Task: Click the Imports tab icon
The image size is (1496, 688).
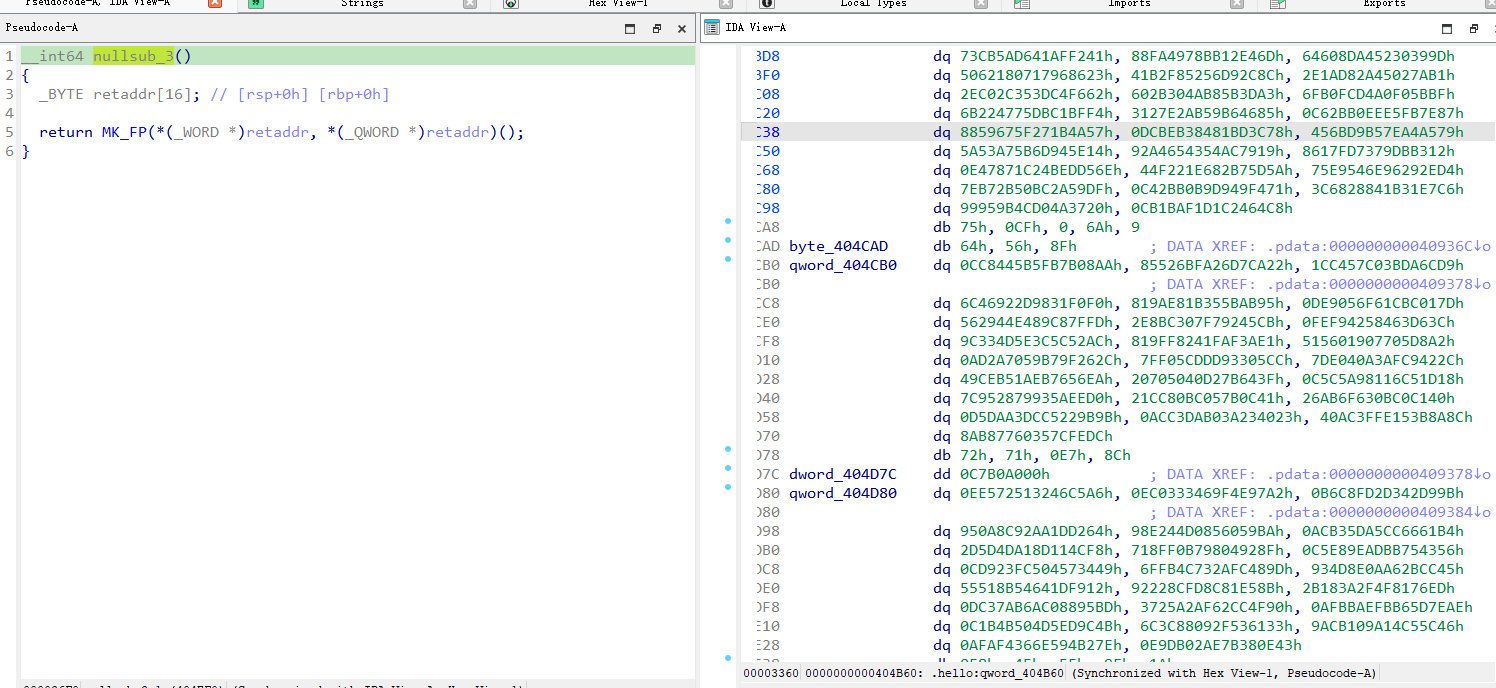Action: point(1022,4)
